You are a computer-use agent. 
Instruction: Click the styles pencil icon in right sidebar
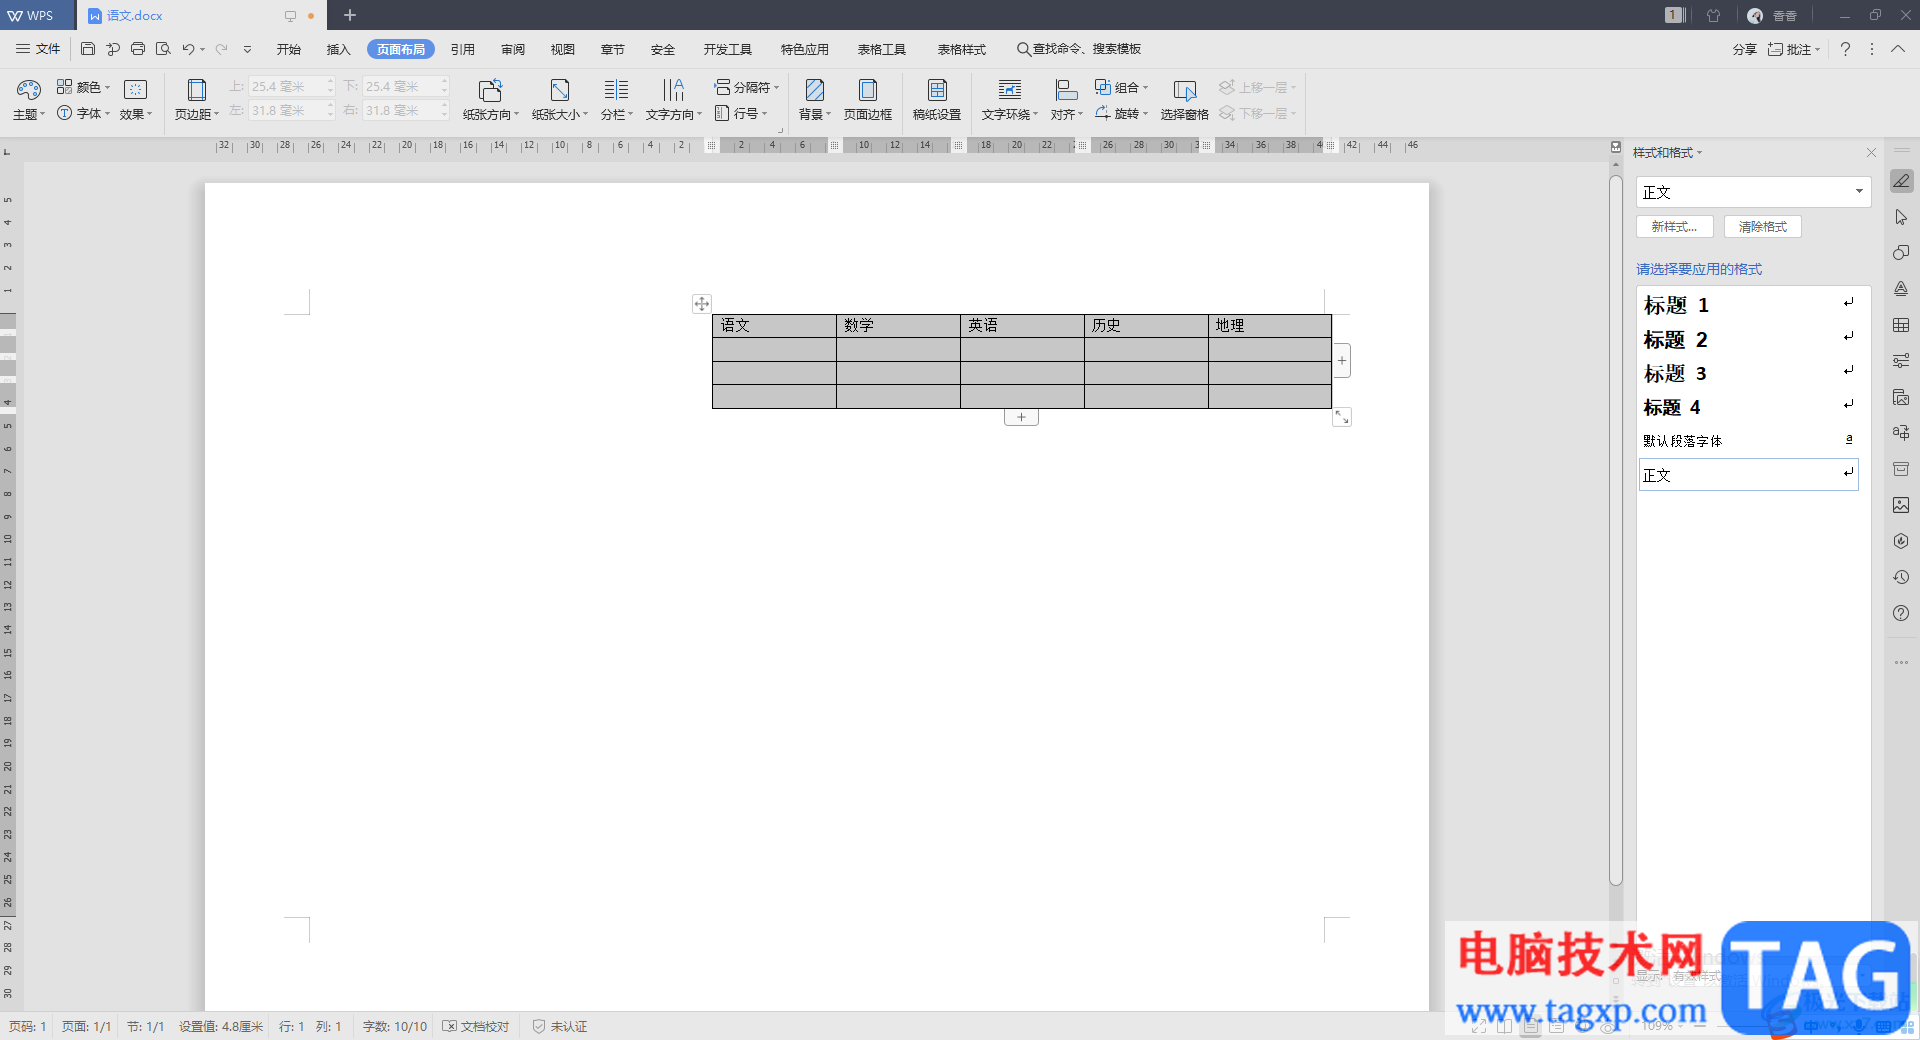1901,181
